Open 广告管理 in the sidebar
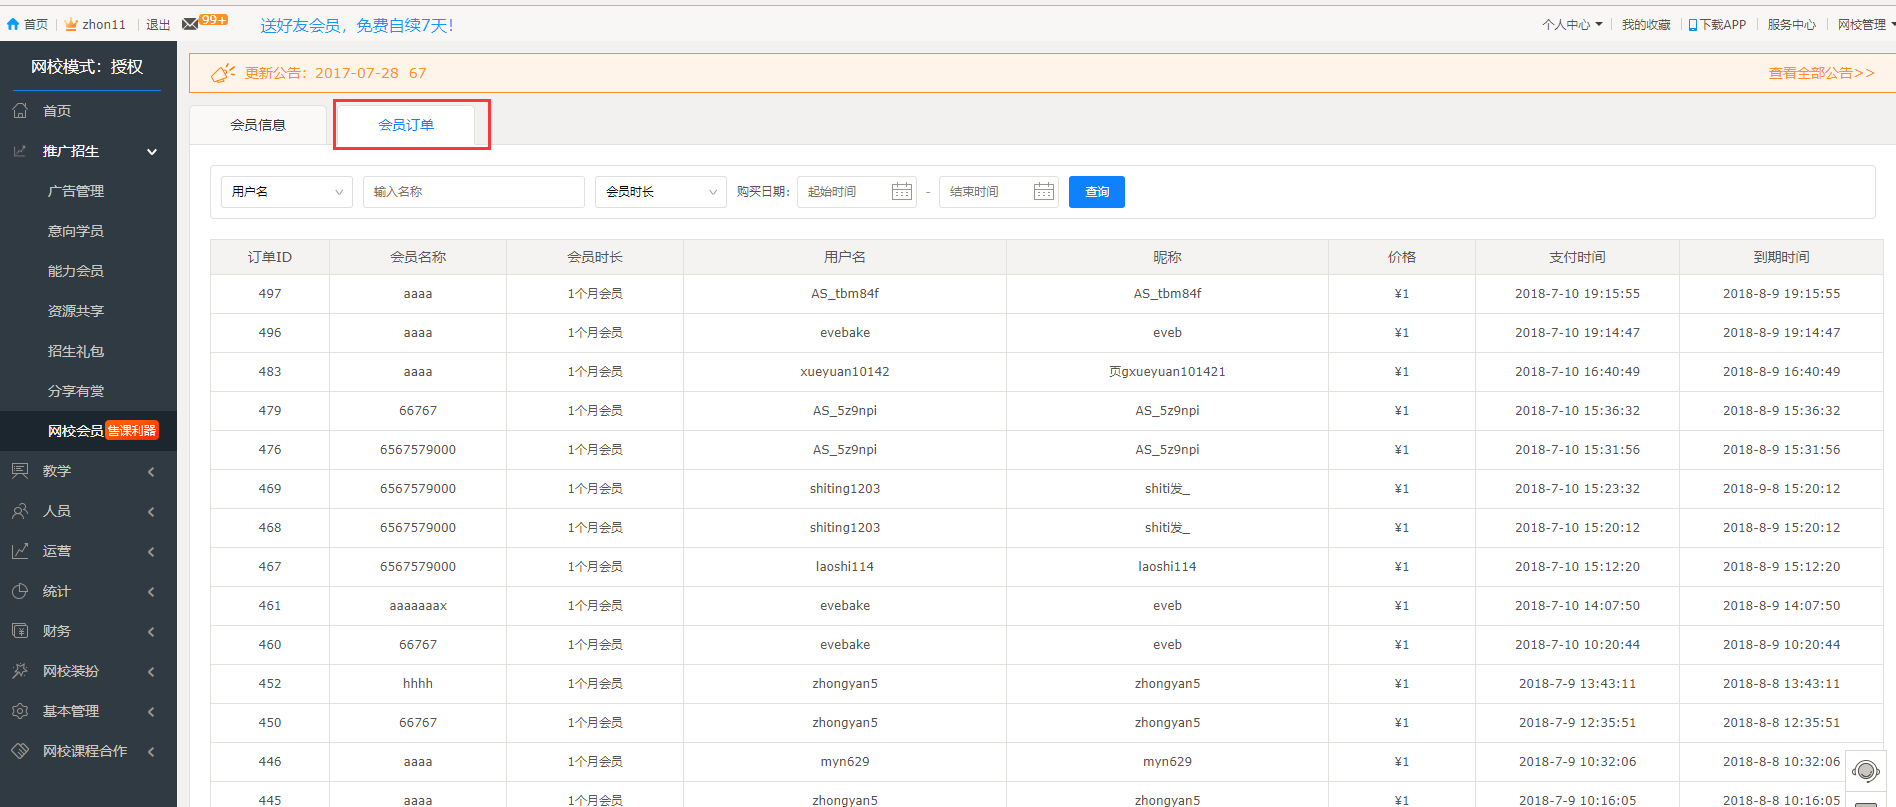This screenshot has width=1896, height=807. coord(76,191)
